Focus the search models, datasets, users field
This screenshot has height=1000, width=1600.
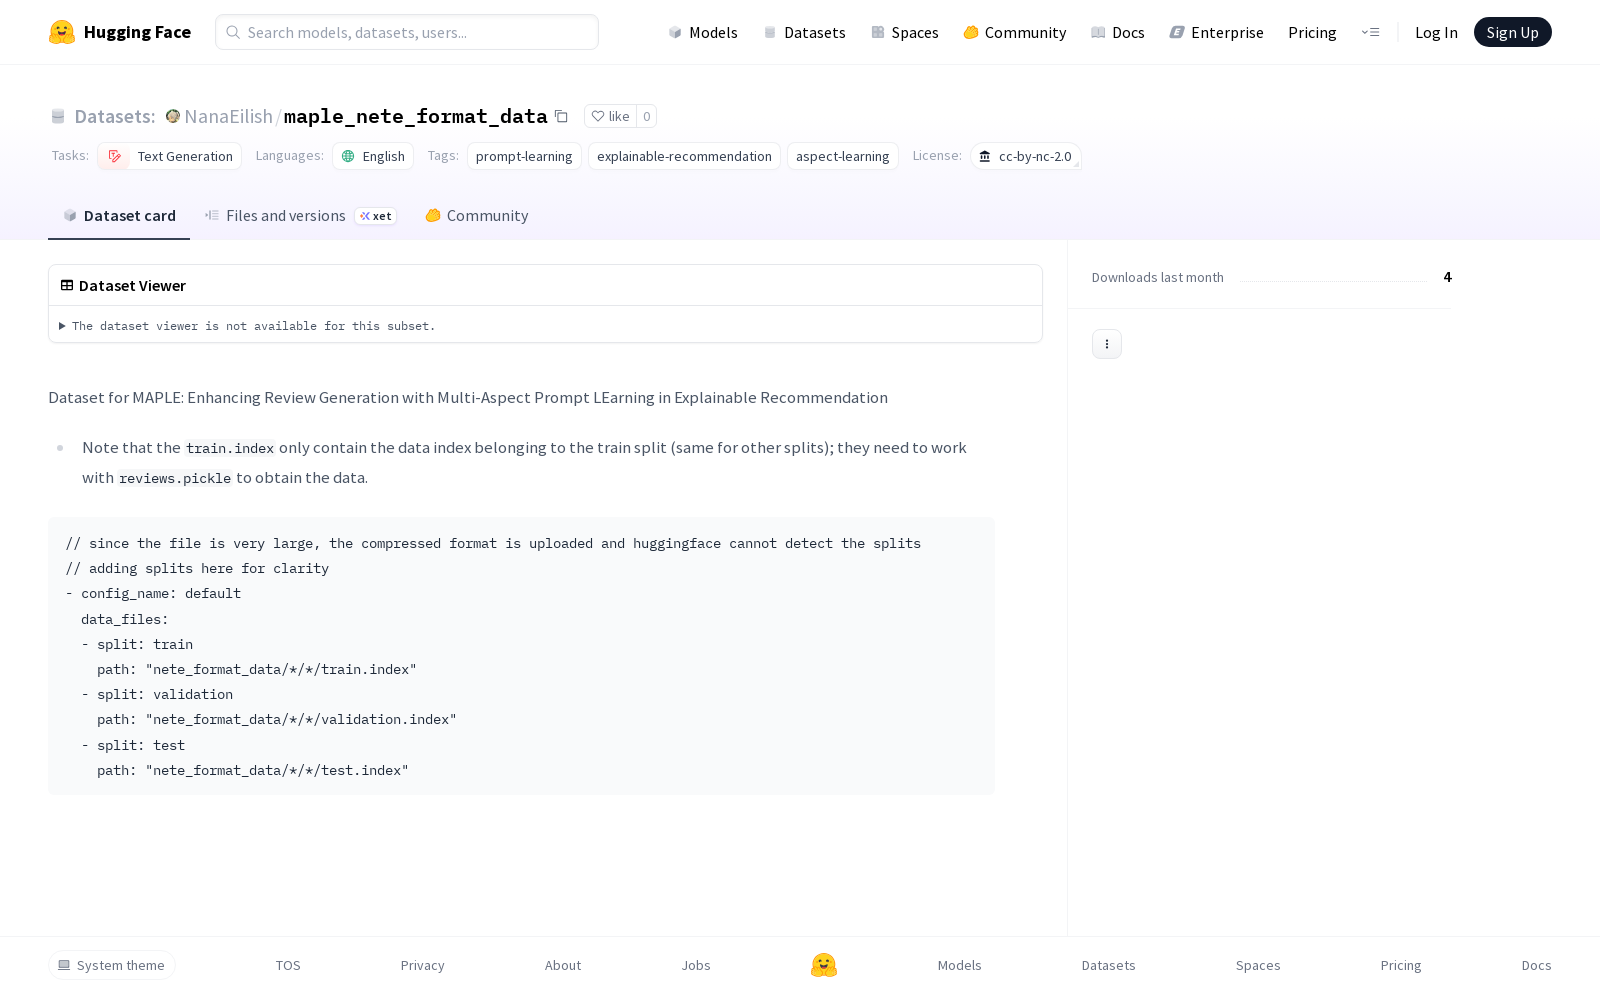[407, 32]
